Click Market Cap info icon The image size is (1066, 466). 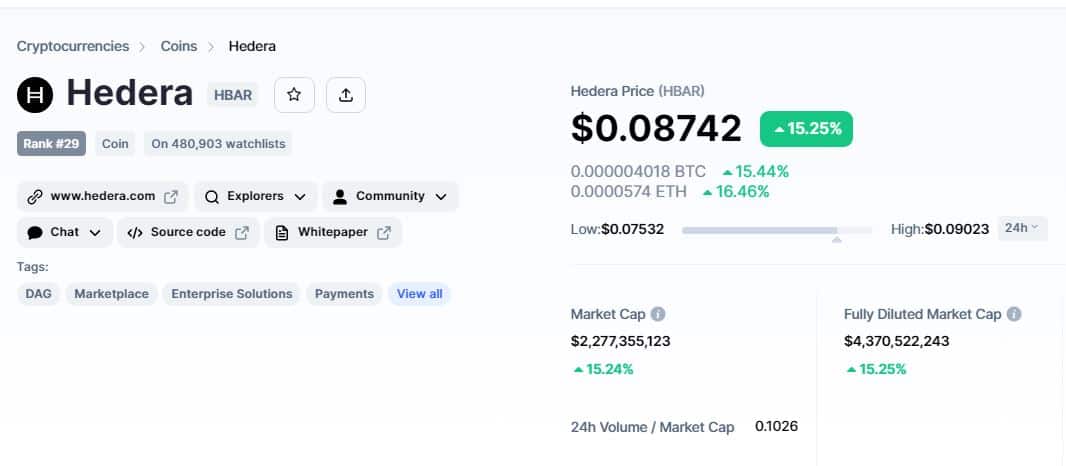coord(657,314)
